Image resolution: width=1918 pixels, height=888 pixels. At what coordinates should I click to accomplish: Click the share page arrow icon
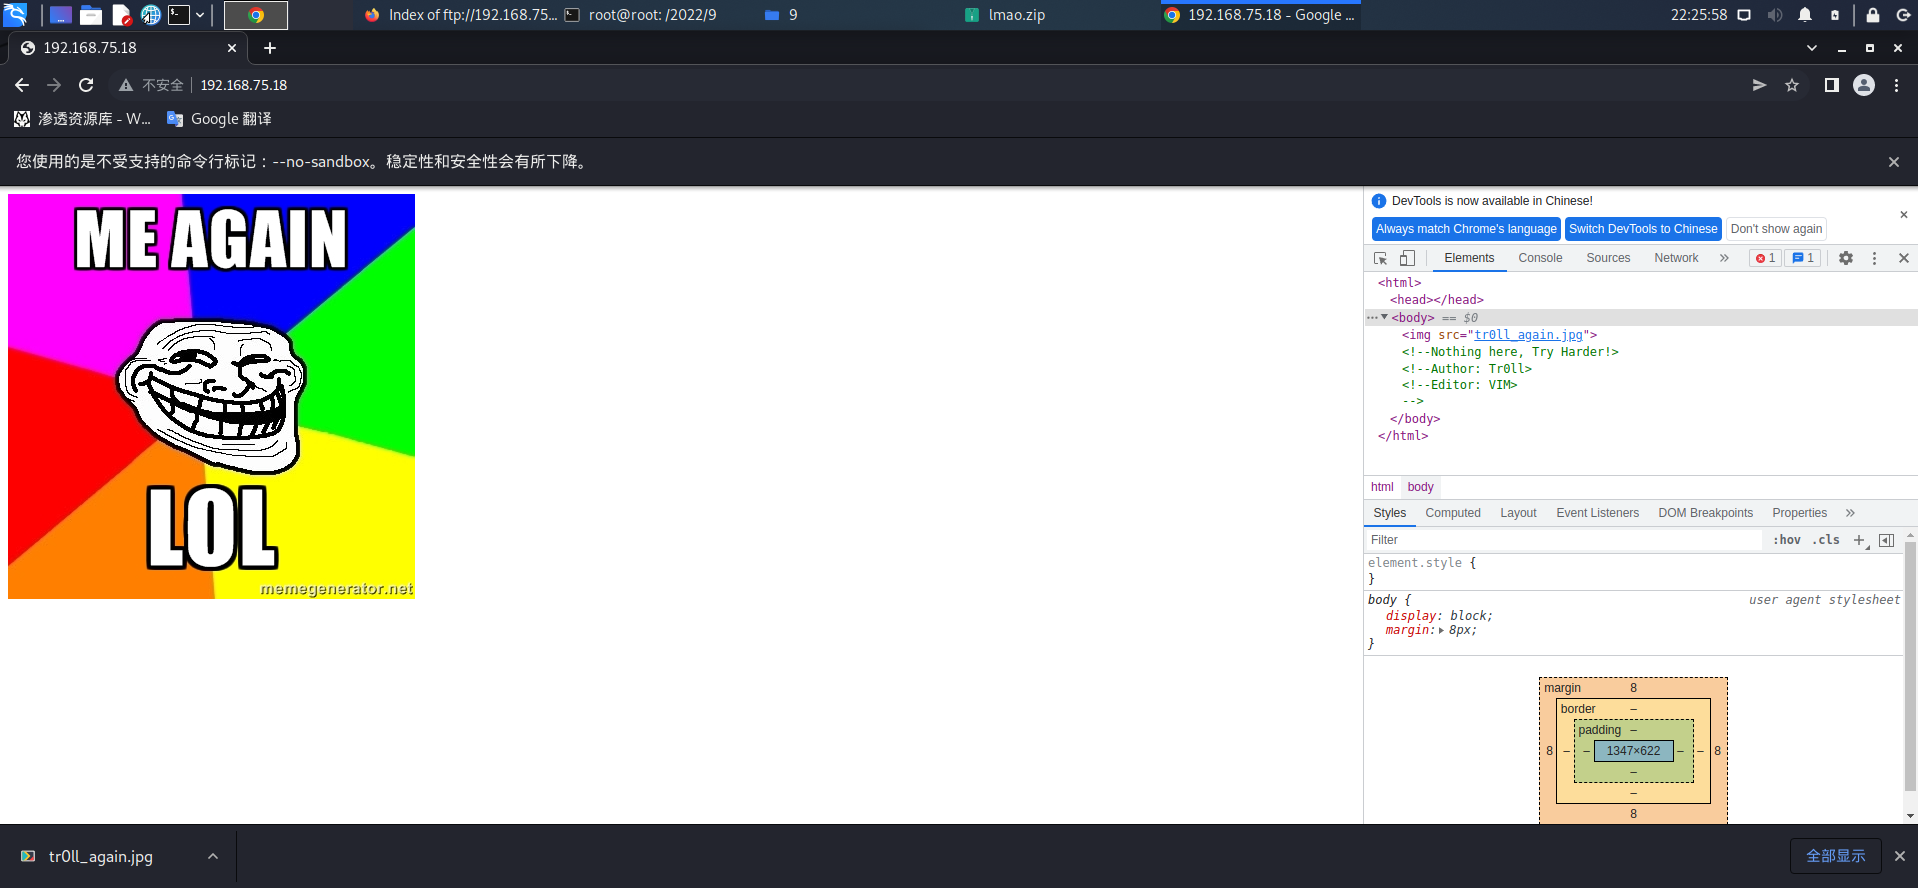tap(1759, 85)
